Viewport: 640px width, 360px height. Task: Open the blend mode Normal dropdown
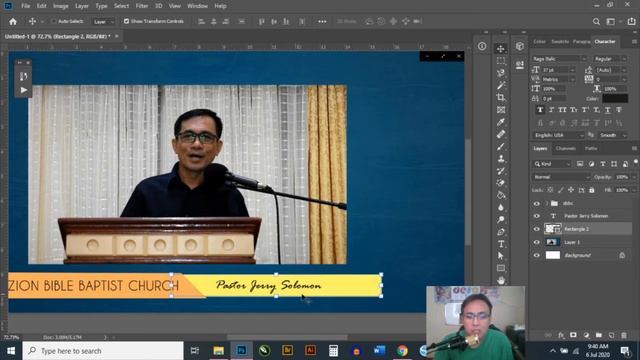pos(561,177)
